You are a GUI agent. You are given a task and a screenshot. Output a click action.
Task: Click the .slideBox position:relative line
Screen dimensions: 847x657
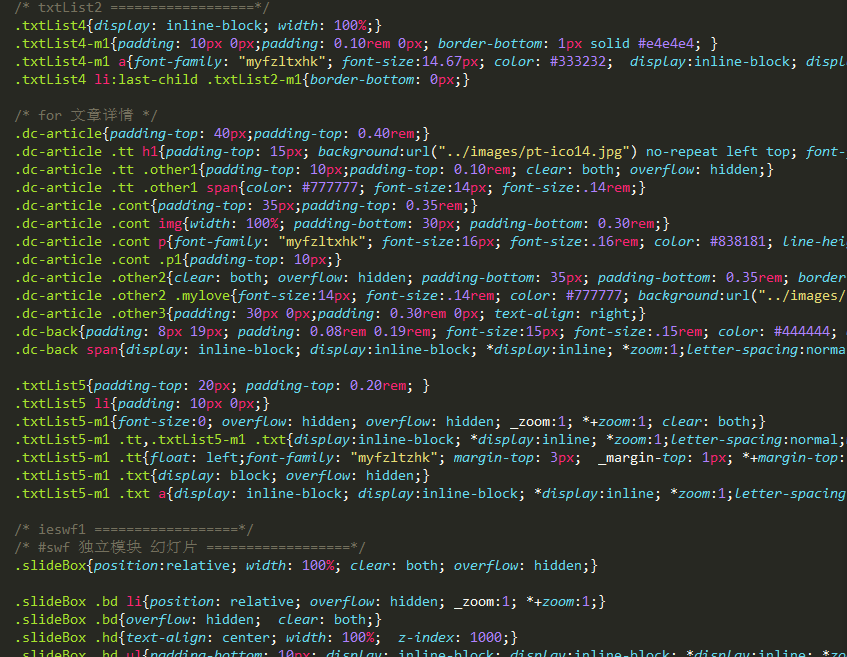coord(306,566)
